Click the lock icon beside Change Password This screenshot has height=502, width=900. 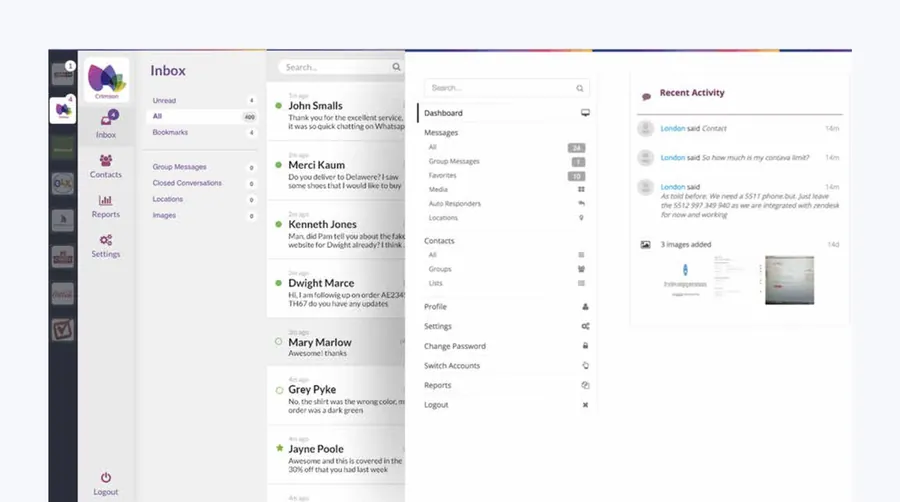click(x=585, y=346)
